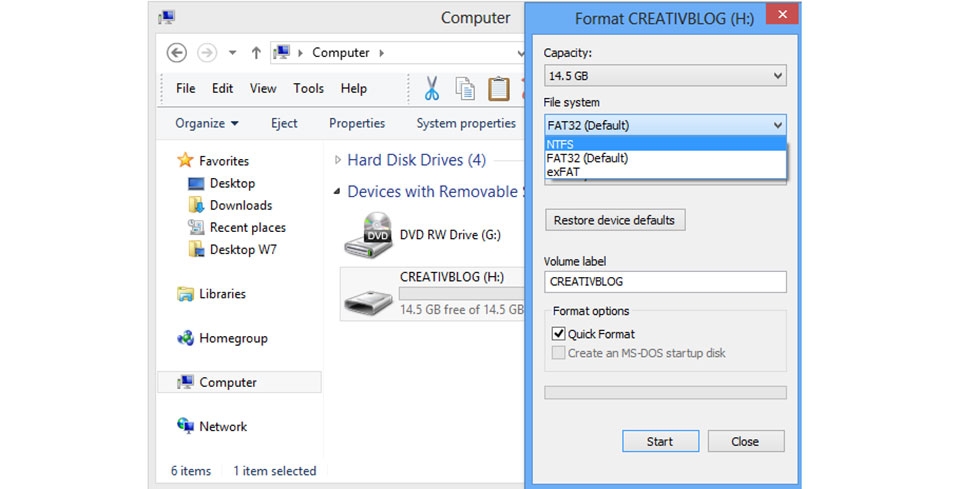Viewport: 960px width, 489px height.
Task: Click '14.5 GB free of 14.5 GB' text
Action: click(462, 310)
